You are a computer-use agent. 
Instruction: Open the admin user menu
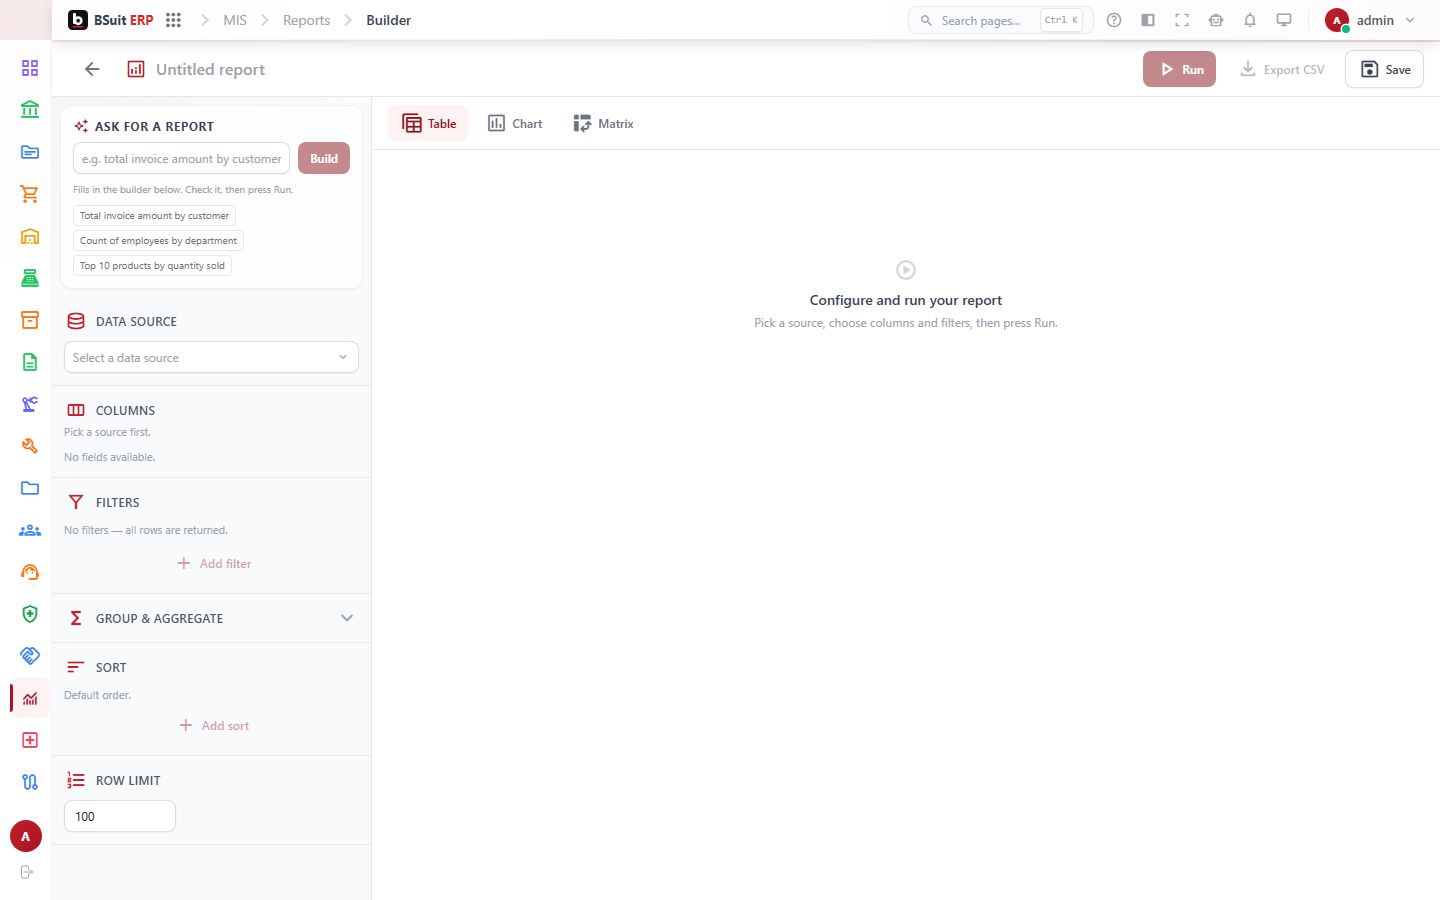[x=1370, y=20]
